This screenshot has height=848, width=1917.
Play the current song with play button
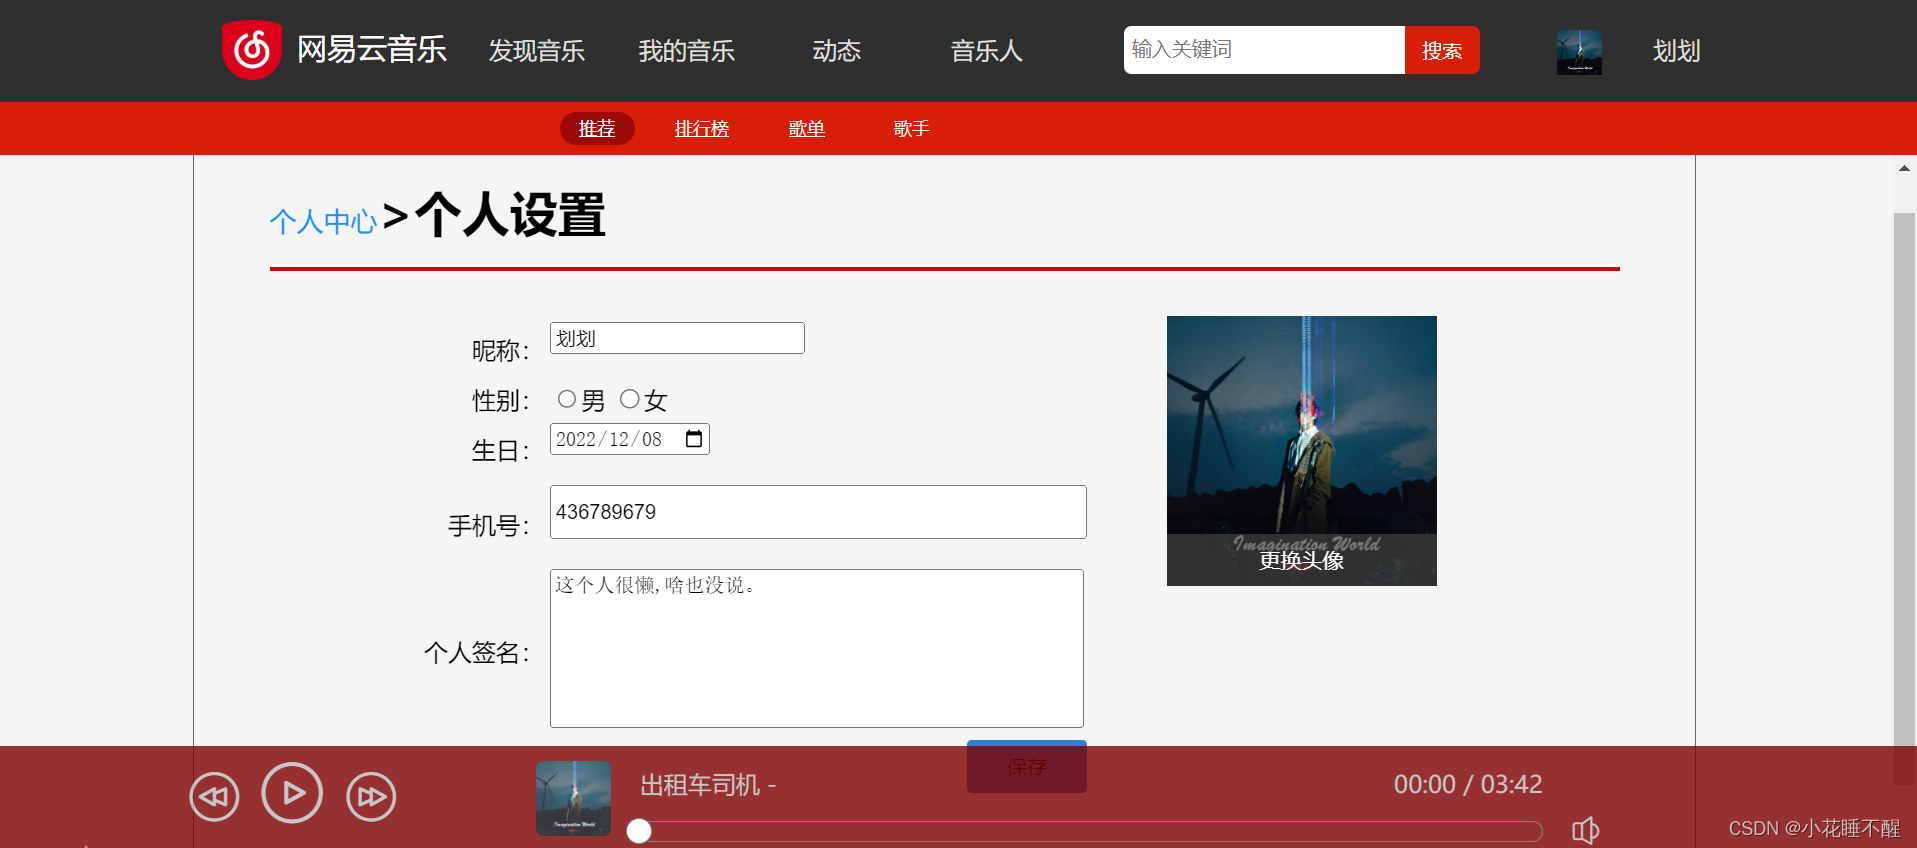click(292, 793)
